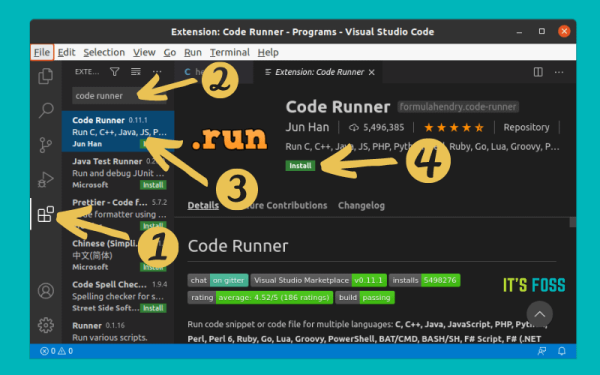Viewport: 600px width, 375px height.
Task: Open the Repository link
Action: point(526,127)
